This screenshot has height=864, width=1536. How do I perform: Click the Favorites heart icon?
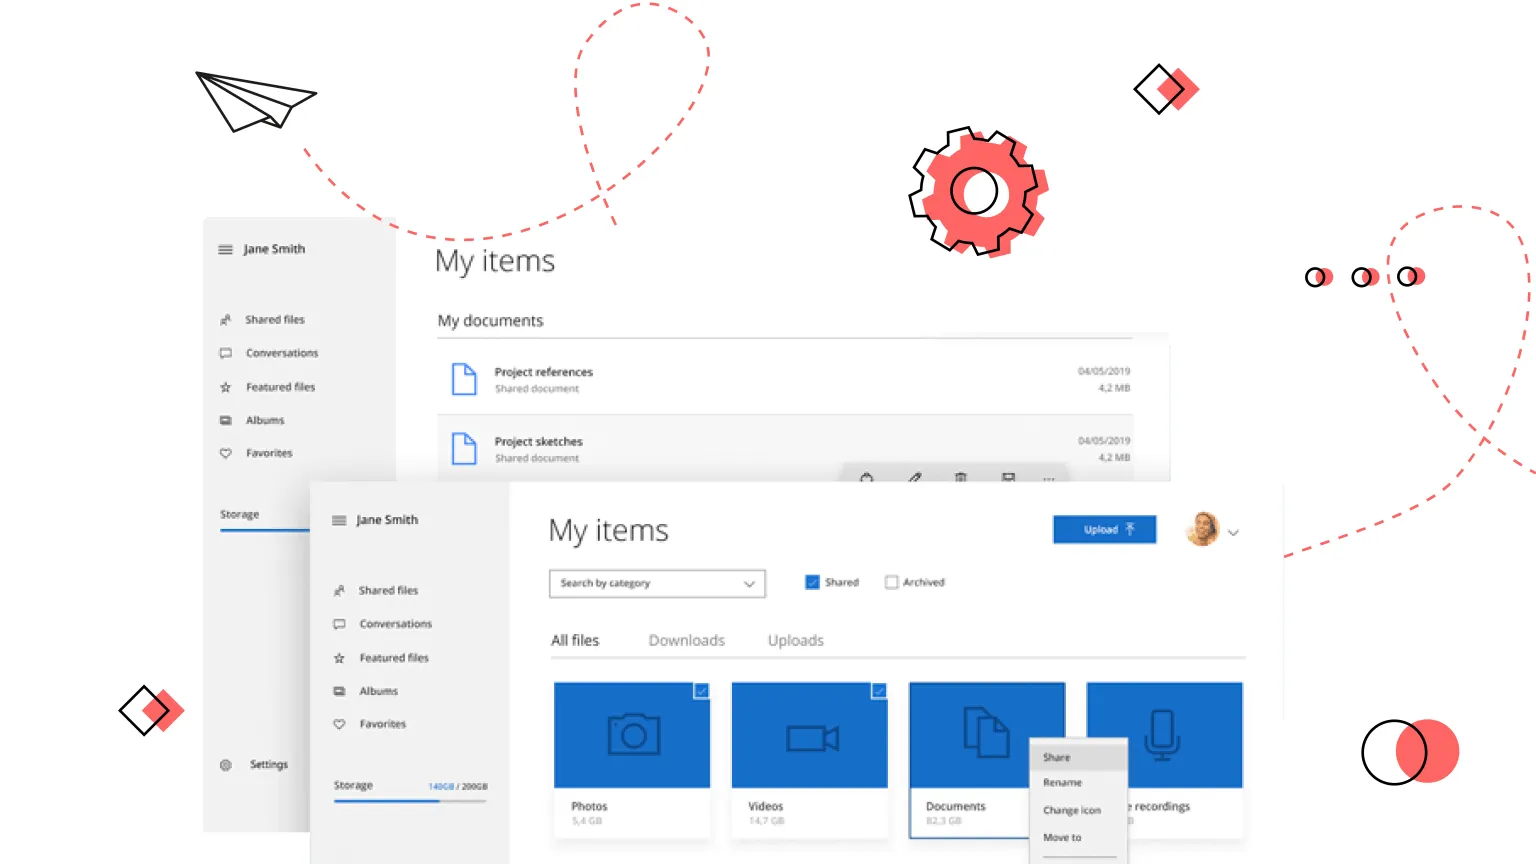tap(341, 723)
